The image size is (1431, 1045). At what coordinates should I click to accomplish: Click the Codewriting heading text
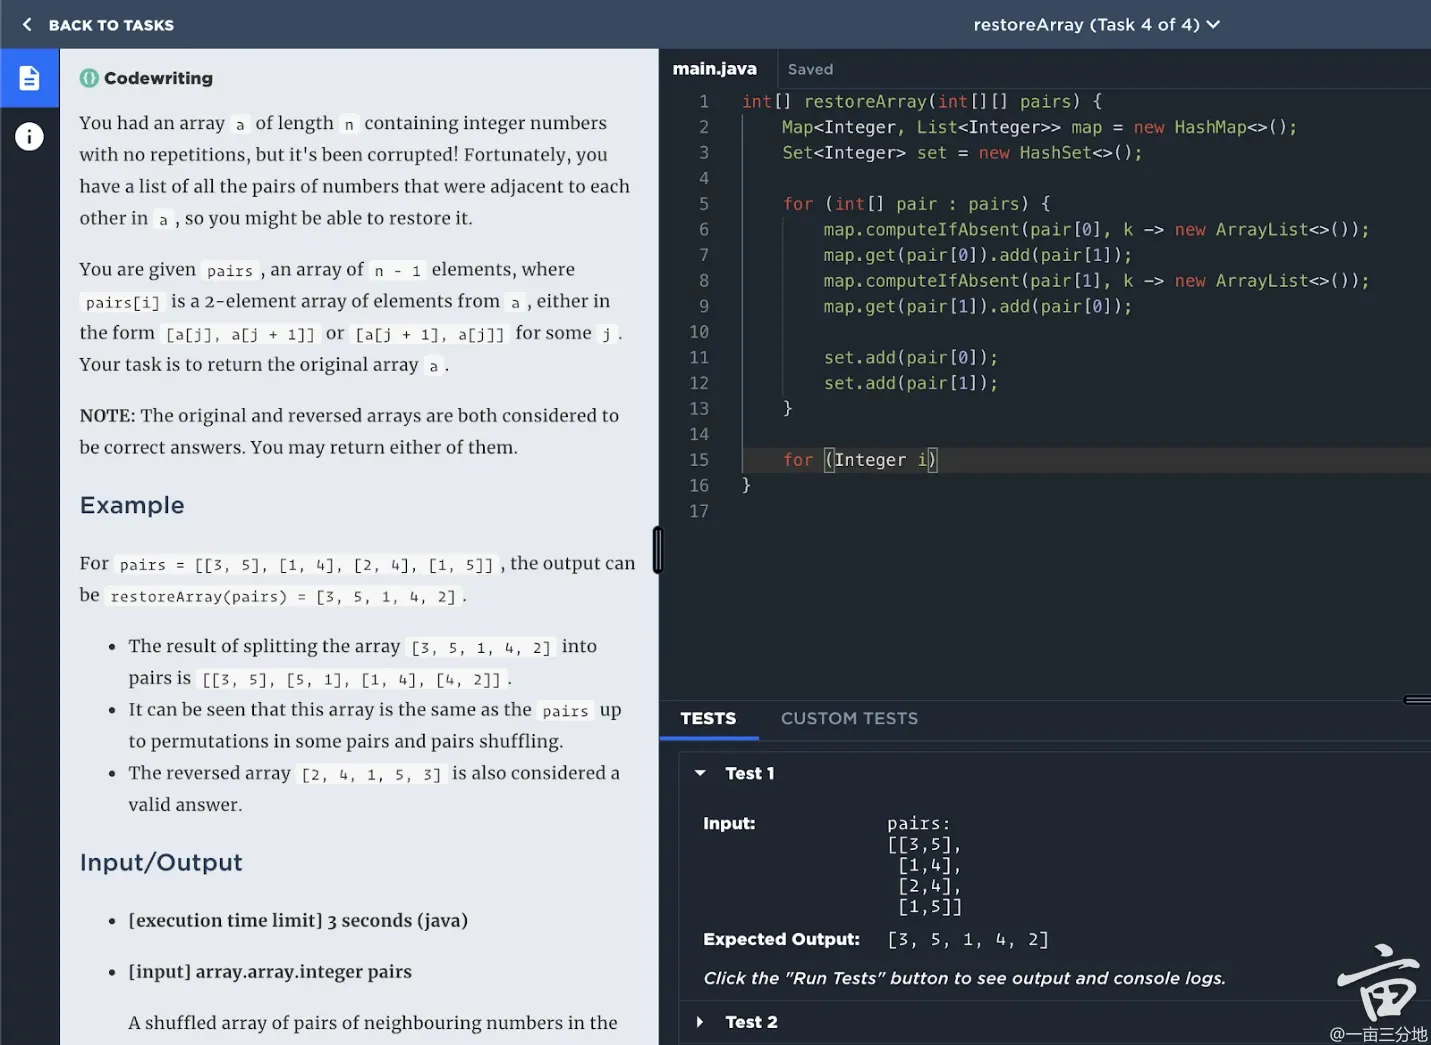coord(158,78)
